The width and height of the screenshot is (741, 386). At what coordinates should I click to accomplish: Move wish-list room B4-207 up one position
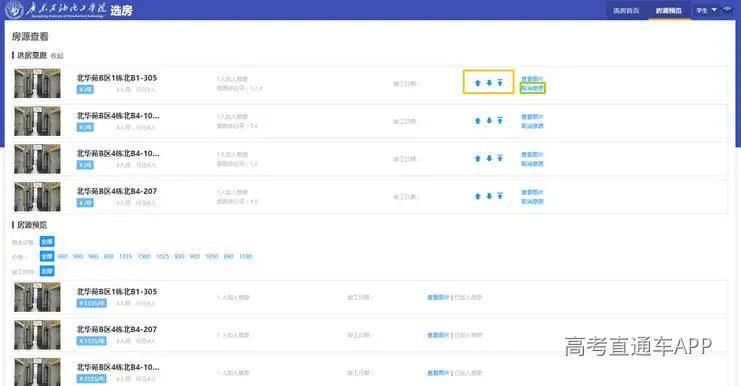click(x=477, y=196)
